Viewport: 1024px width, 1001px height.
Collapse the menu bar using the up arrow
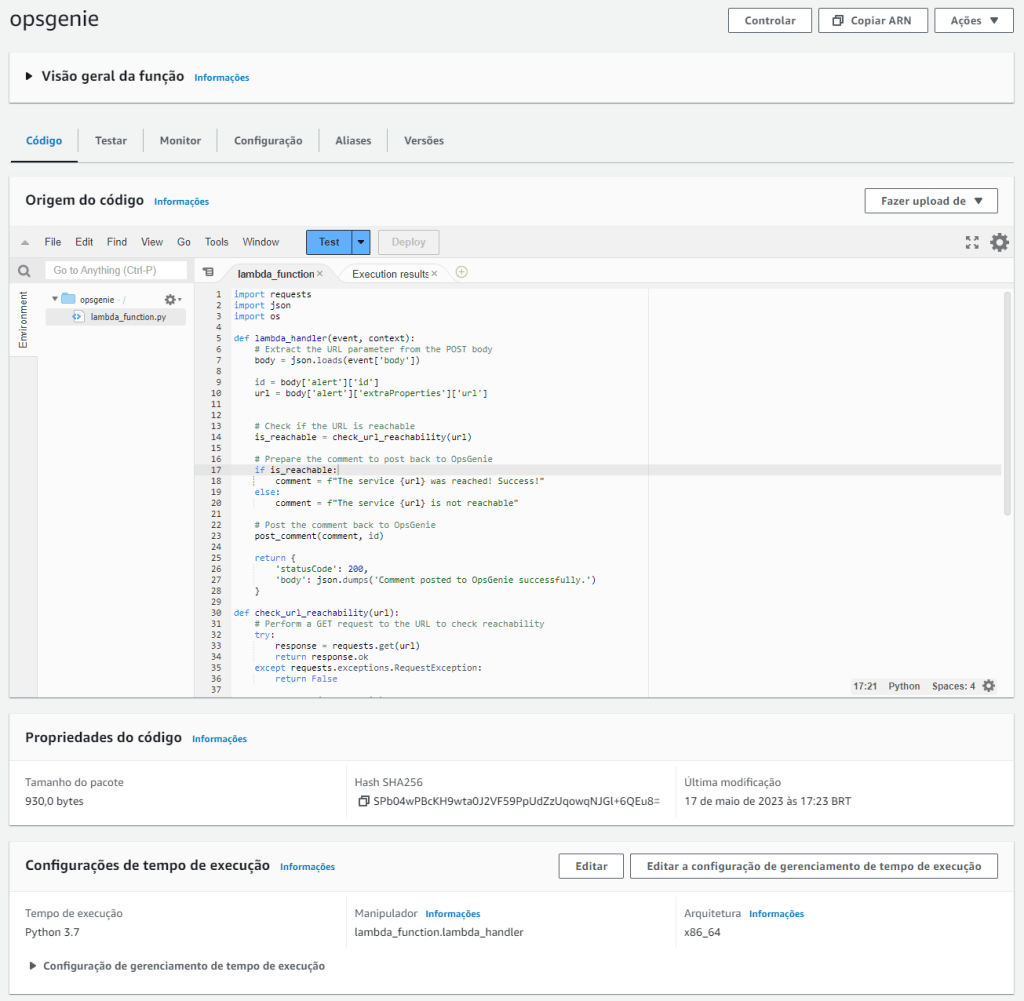point(25,243)
